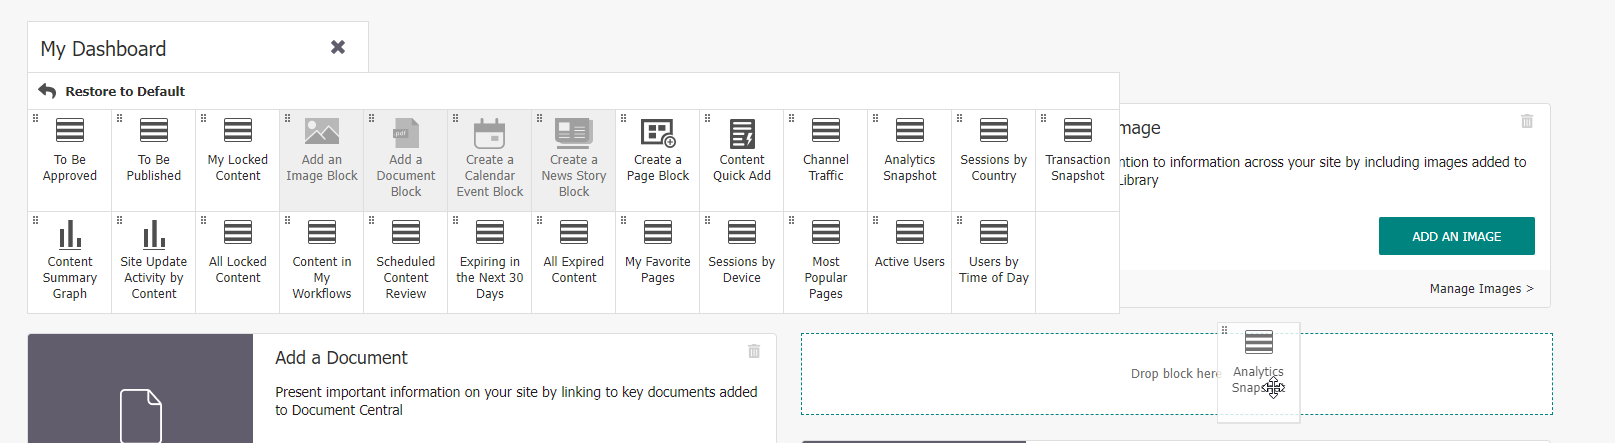The image size is (1615, 443).
Task: Click the Content Summary Graph icon
Action: click(70, 234)
